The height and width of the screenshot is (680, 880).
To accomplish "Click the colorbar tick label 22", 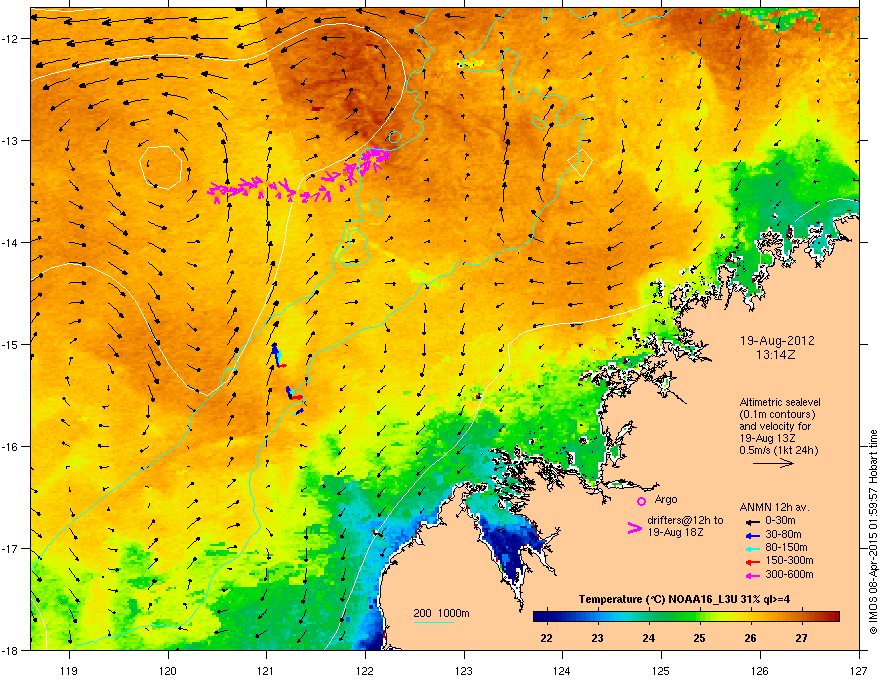I will (x=546, y=638).
